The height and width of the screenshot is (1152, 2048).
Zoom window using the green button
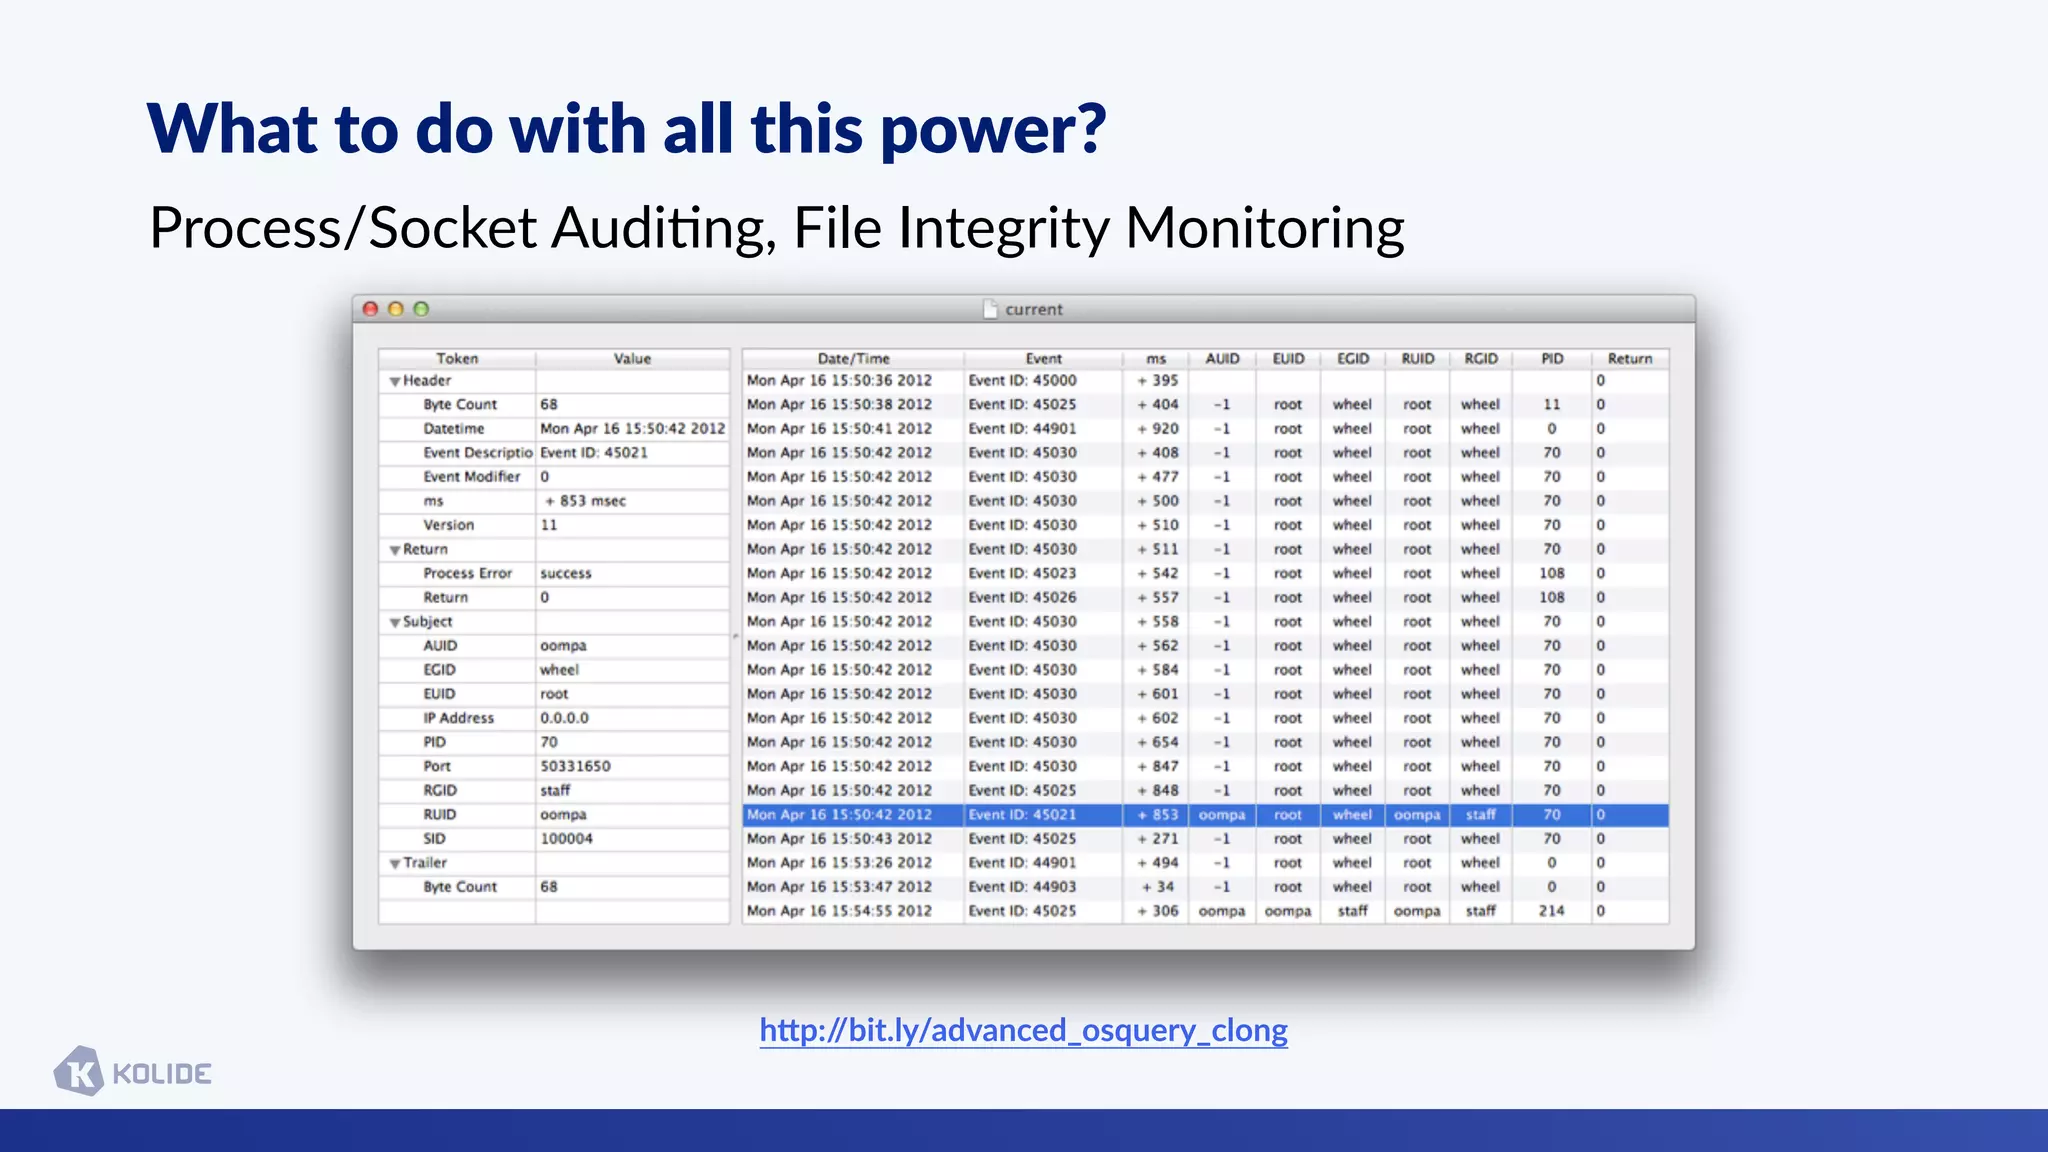(421, 309)
